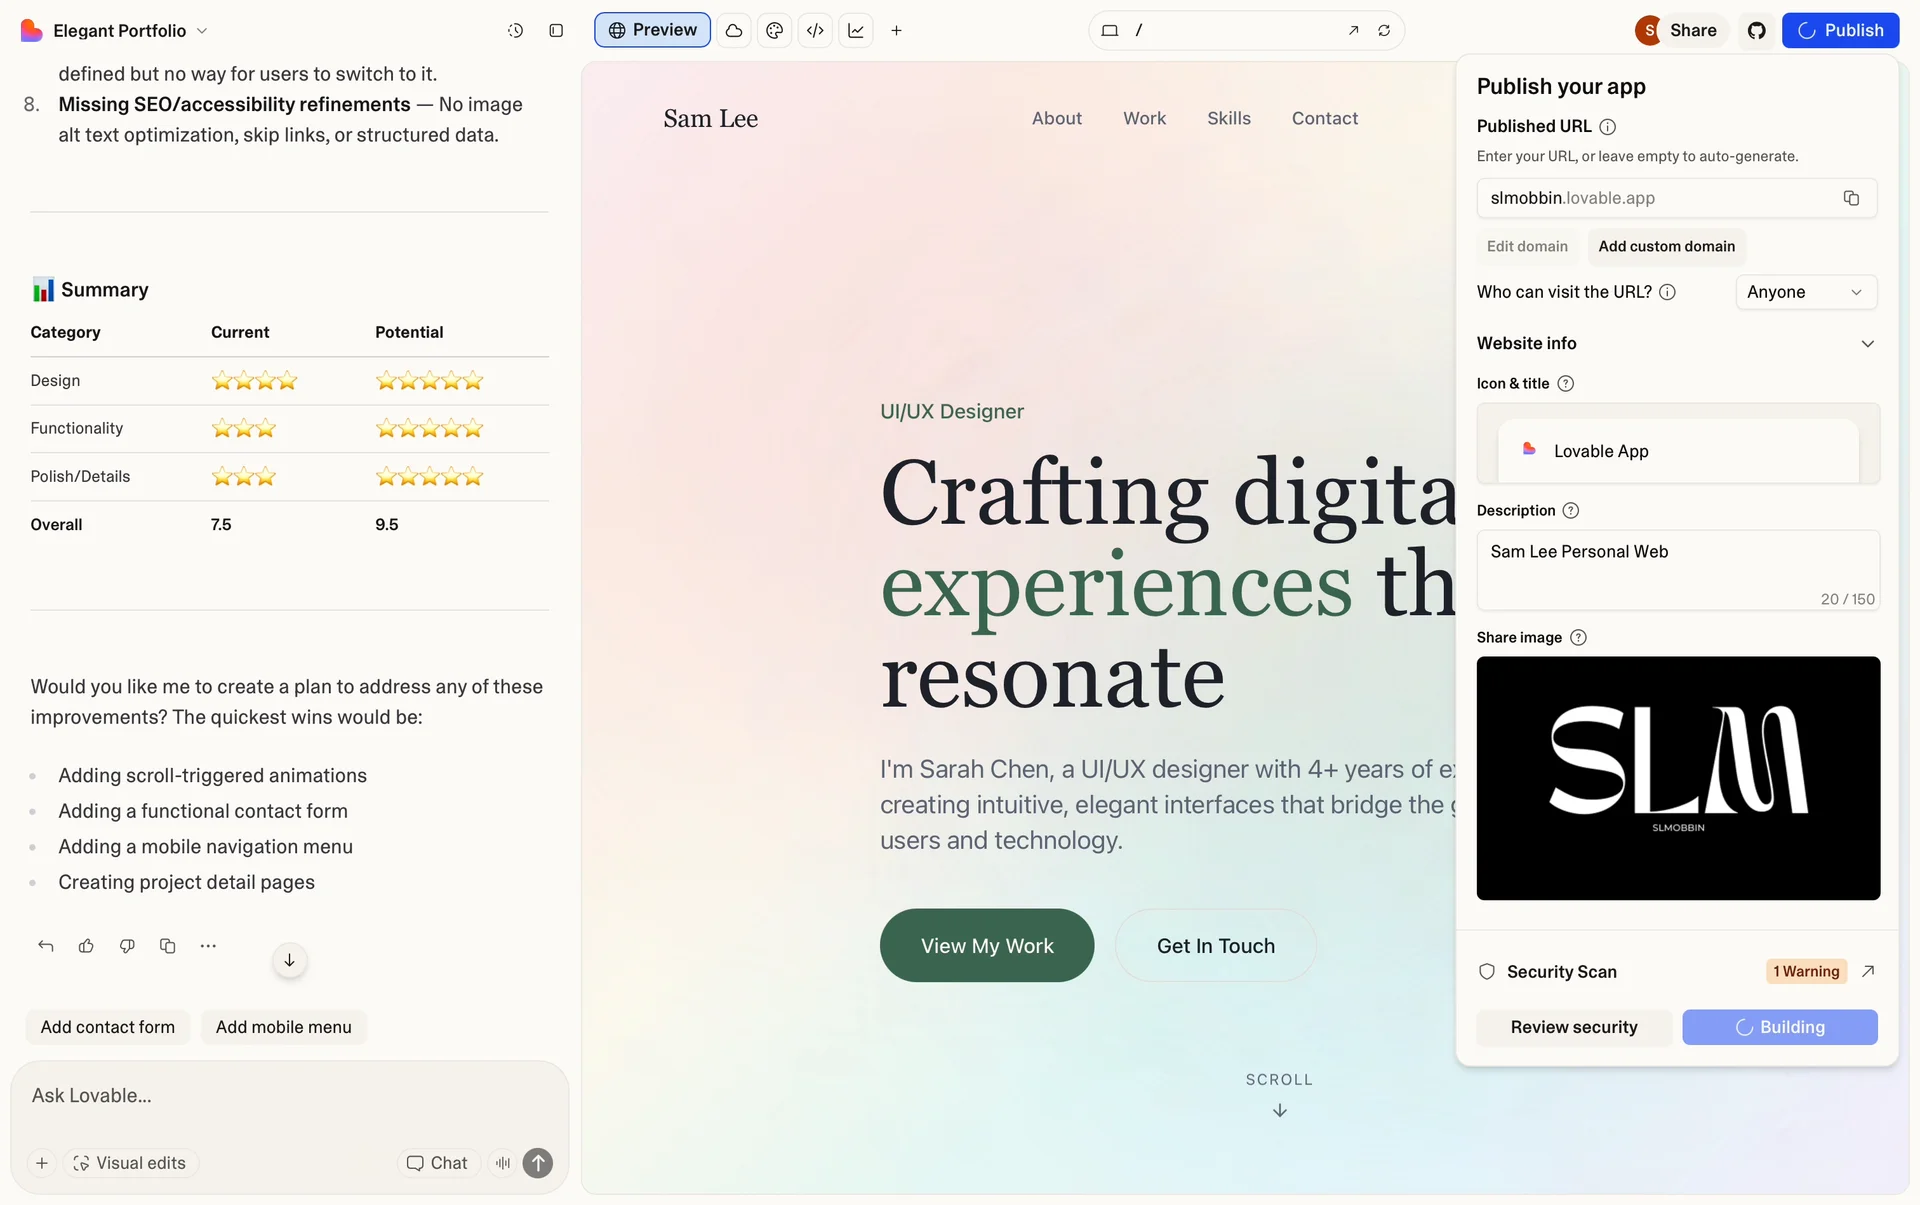This screenshot has height=1205, width=1920.
Task: Select the Work nav item
Action: pyautogui.click(x=1144, y=119)
